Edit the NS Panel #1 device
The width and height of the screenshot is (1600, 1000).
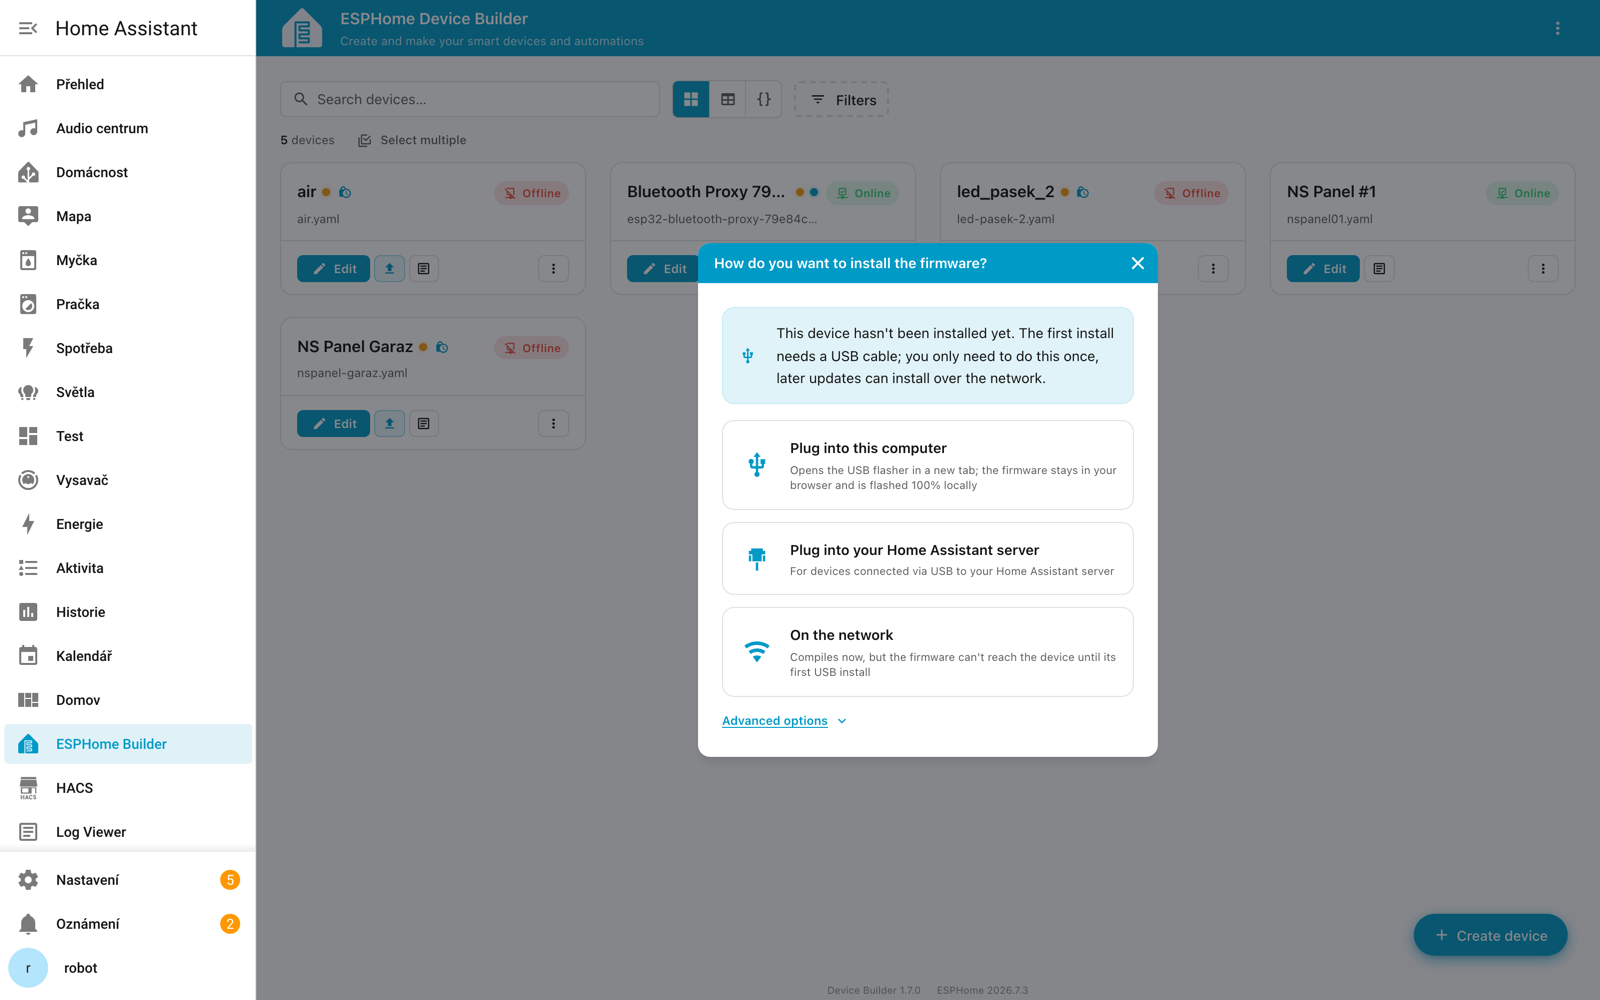click(1323, 269)
